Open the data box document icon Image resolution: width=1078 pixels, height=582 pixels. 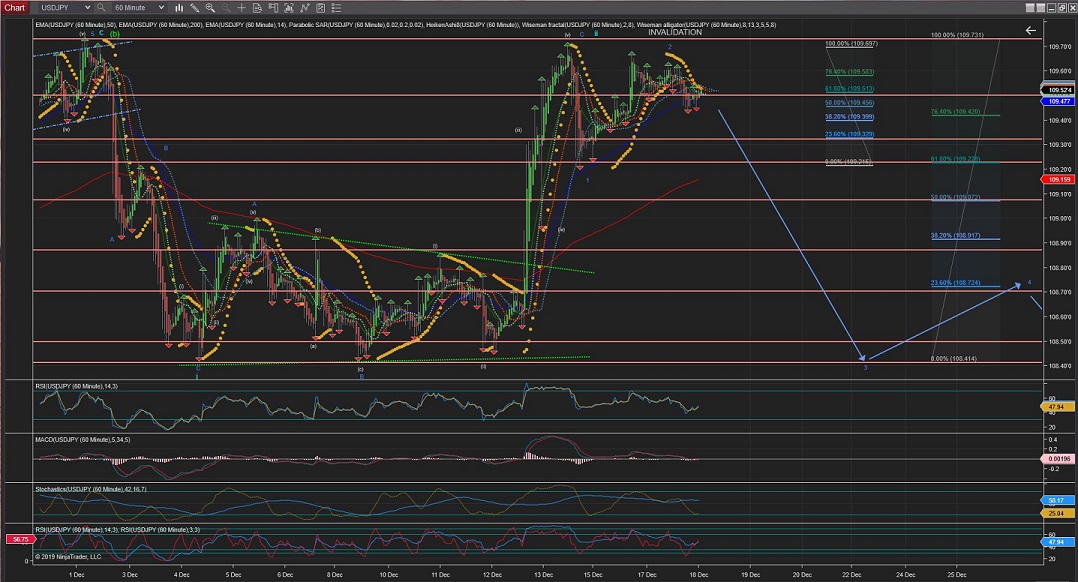tap(257, 8)
